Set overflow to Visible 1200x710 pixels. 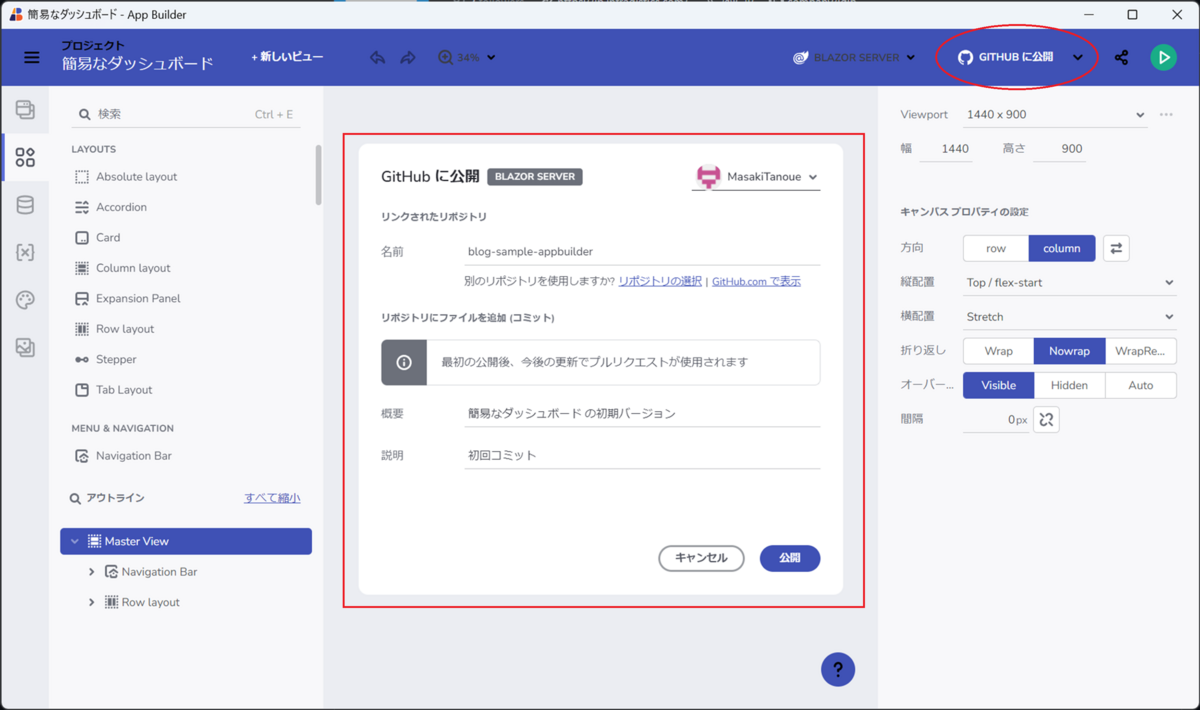tap(998, 385)
